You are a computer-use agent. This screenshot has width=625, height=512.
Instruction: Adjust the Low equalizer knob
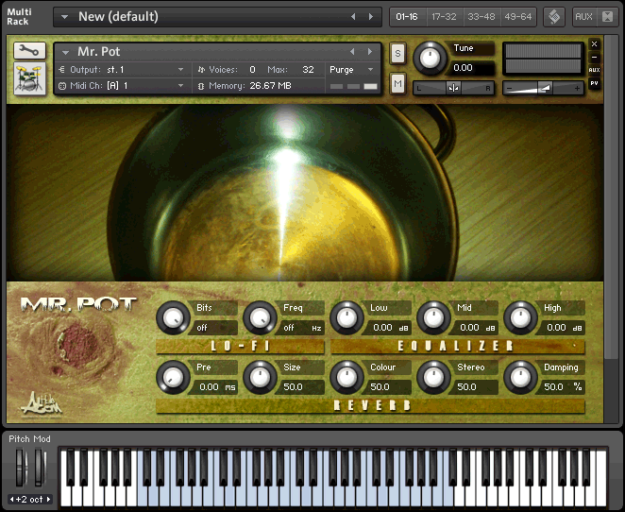[x=346, y=318]
